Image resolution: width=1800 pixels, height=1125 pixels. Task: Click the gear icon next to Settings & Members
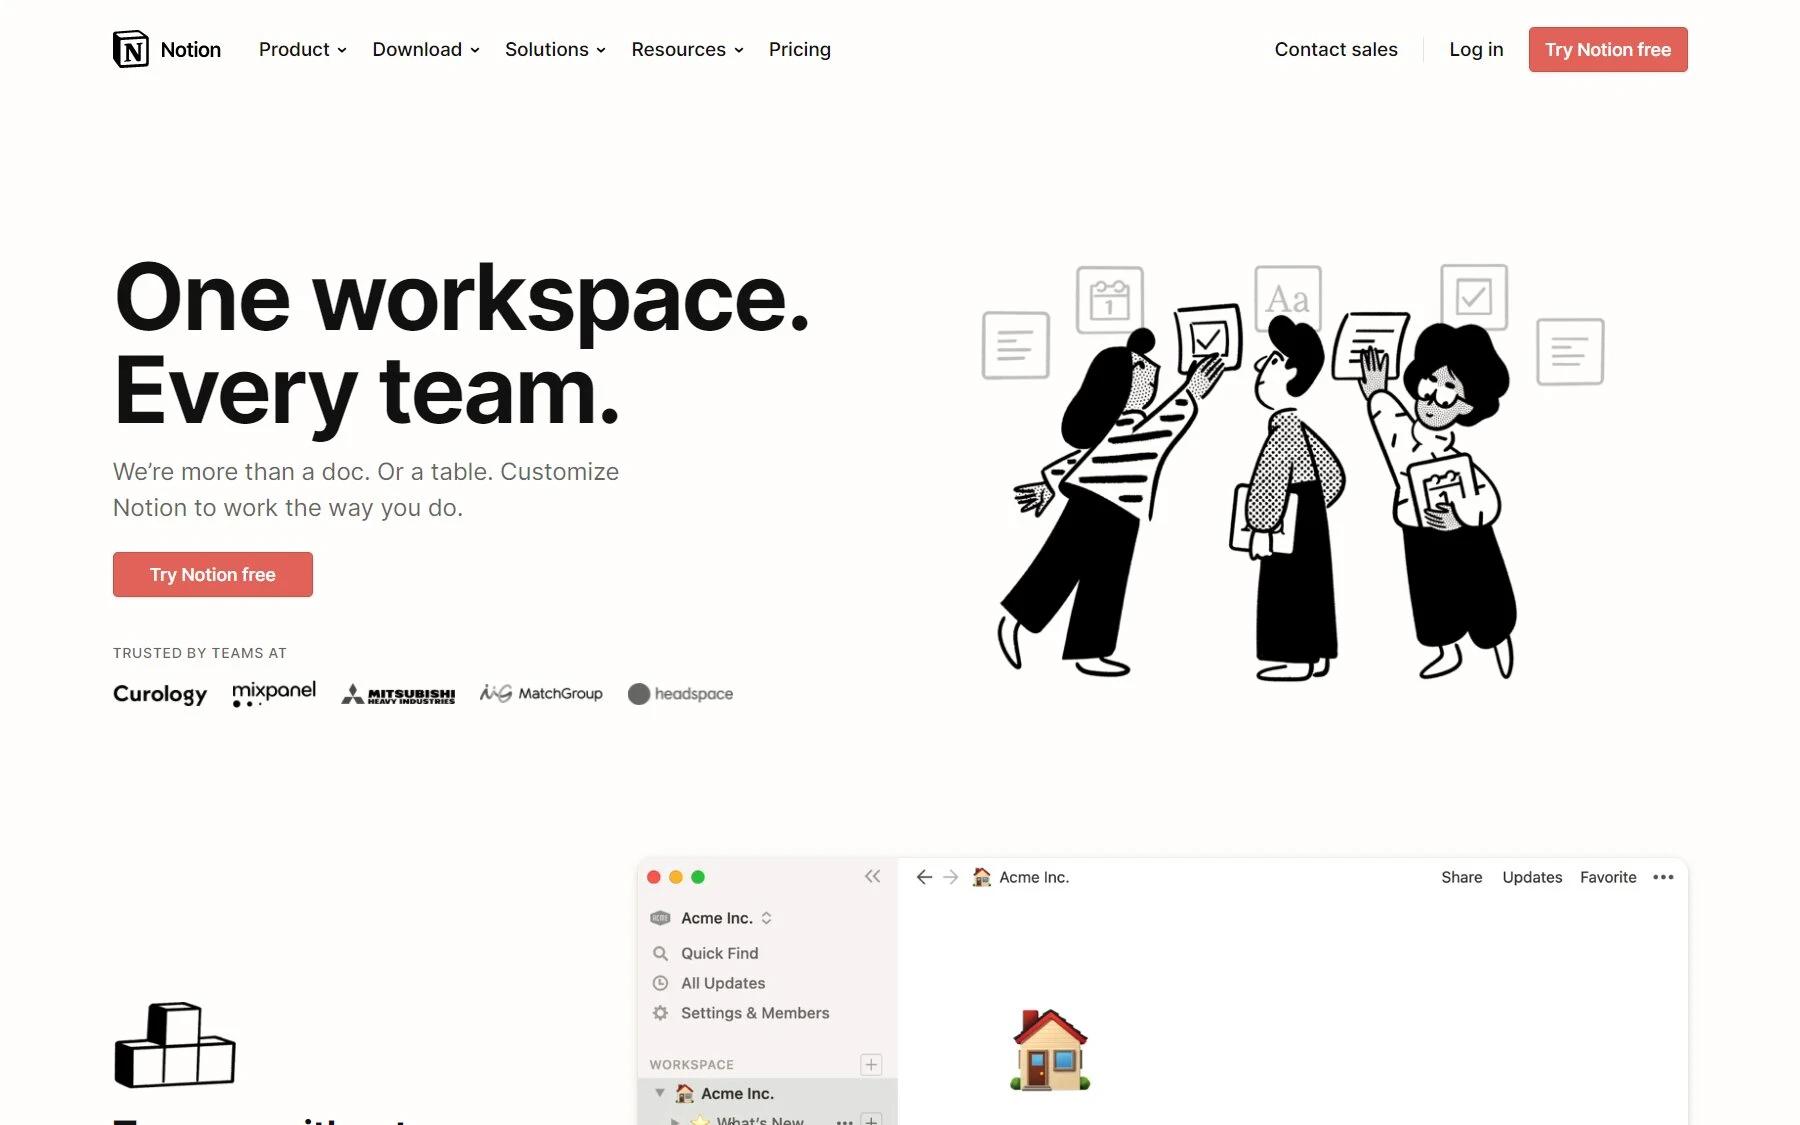(x=660, y=1013)
